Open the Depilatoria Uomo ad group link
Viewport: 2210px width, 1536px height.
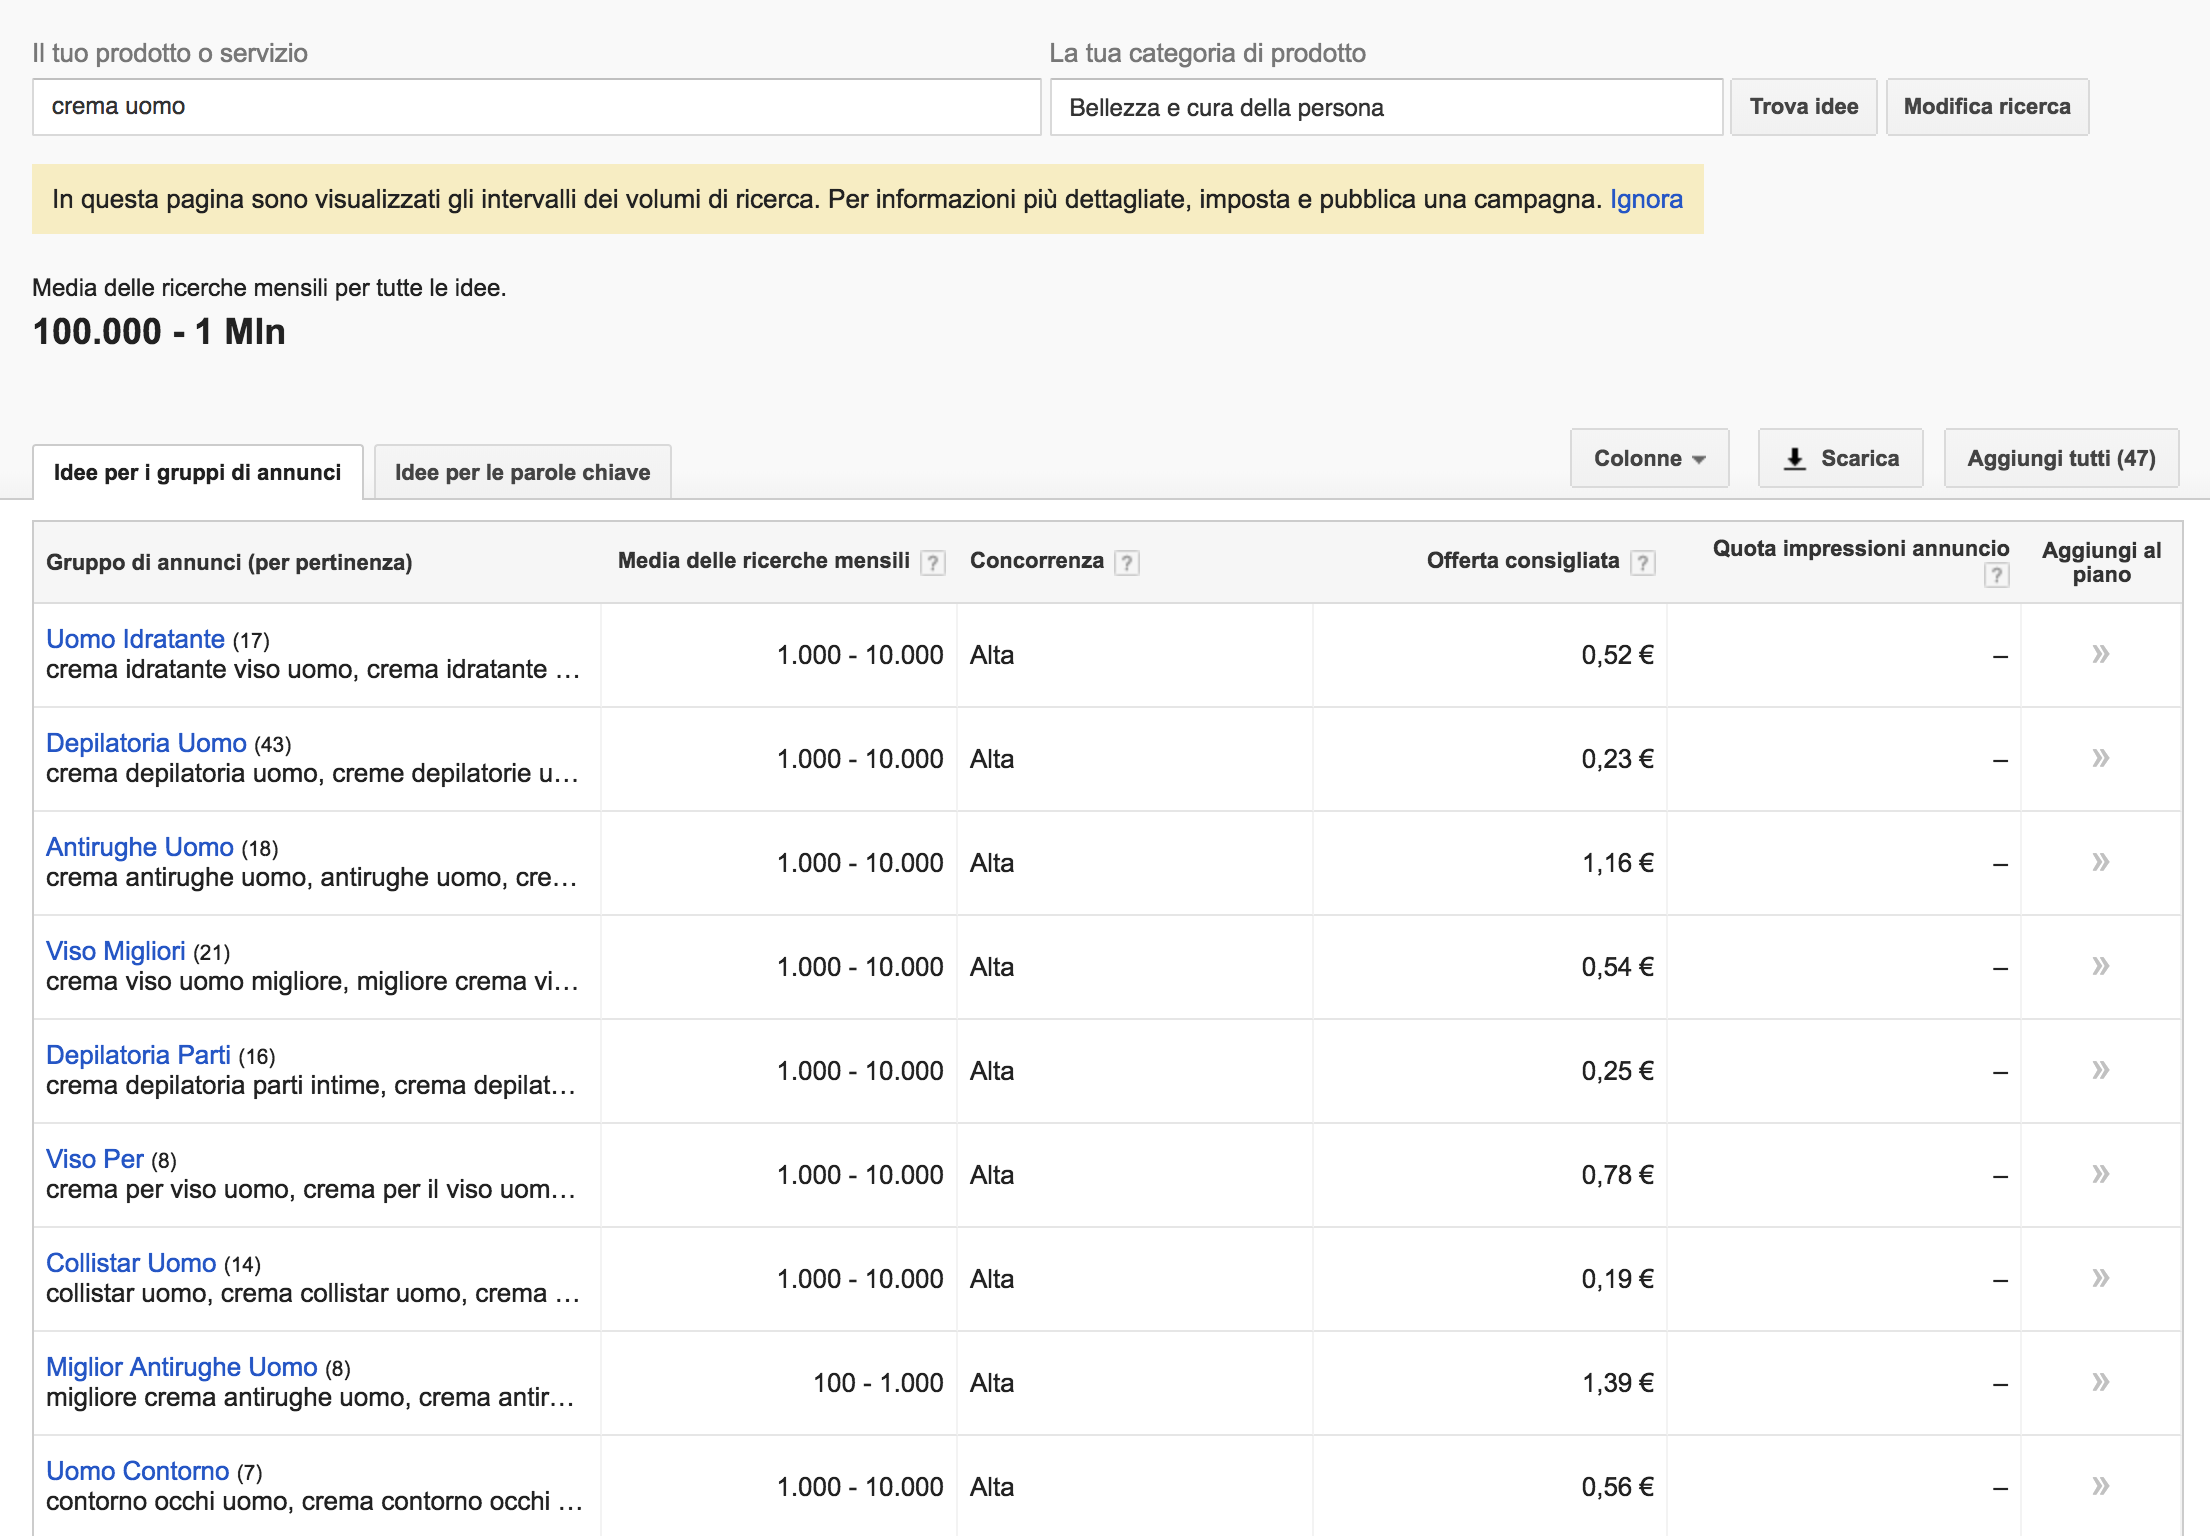[146, 743]
